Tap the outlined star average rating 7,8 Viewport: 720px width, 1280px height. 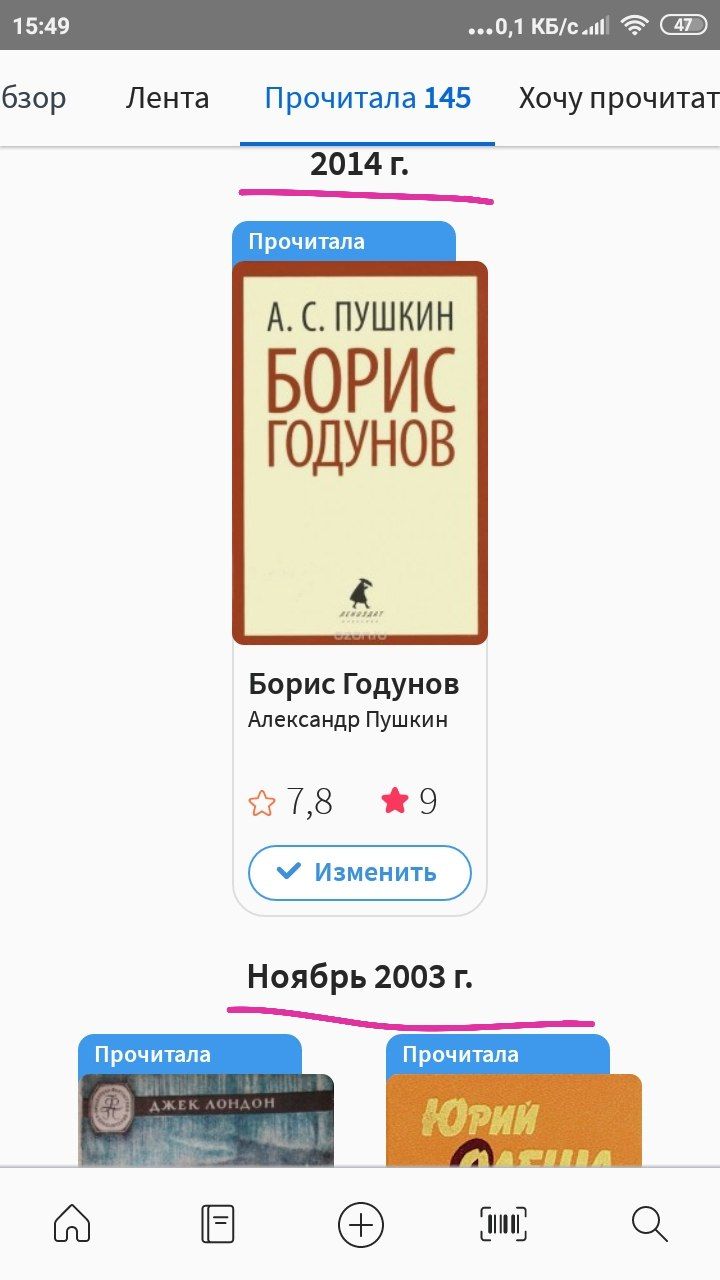(x=262, y=802)
